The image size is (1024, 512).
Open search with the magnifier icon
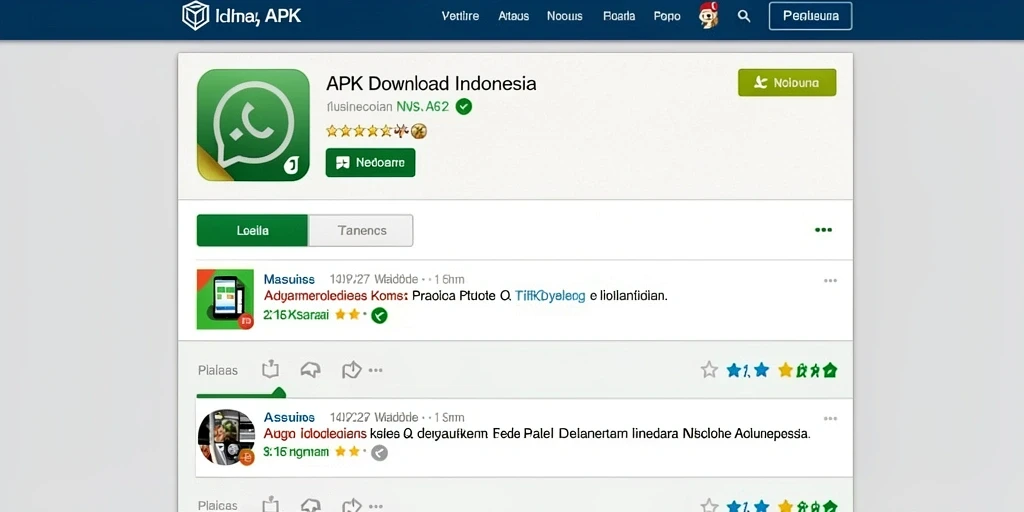coord(744,16)
